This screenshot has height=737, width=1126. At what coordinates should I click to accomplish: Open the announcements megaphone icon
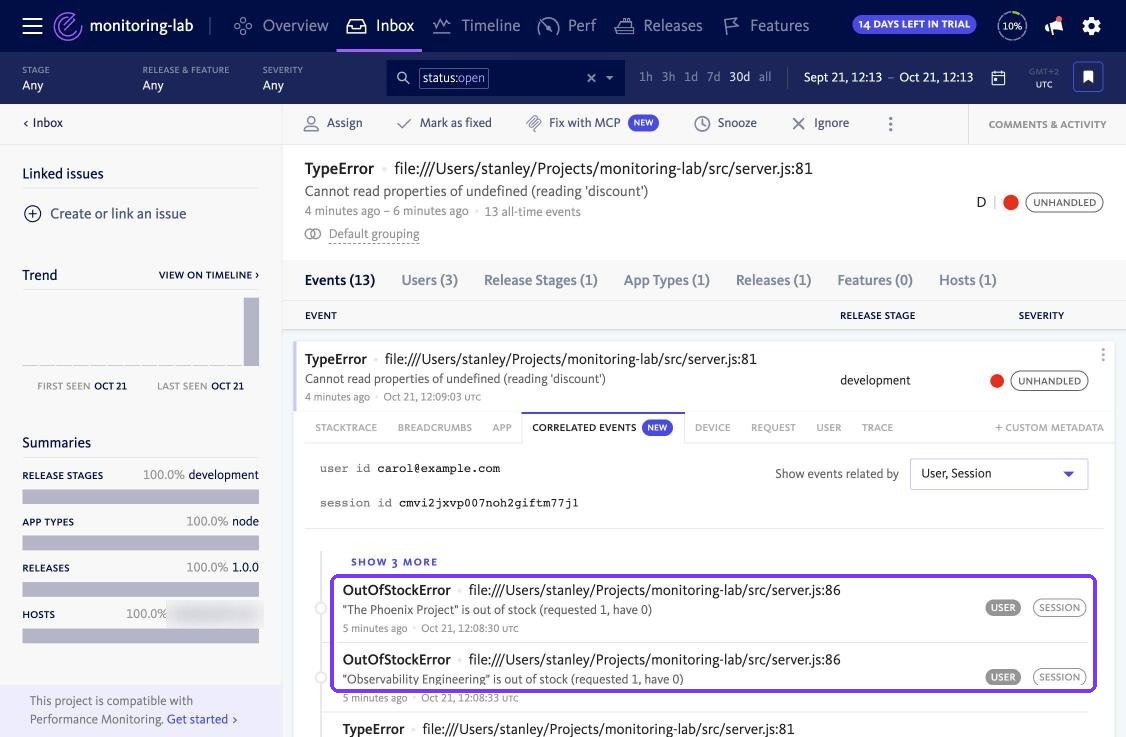click(1053, 26)
